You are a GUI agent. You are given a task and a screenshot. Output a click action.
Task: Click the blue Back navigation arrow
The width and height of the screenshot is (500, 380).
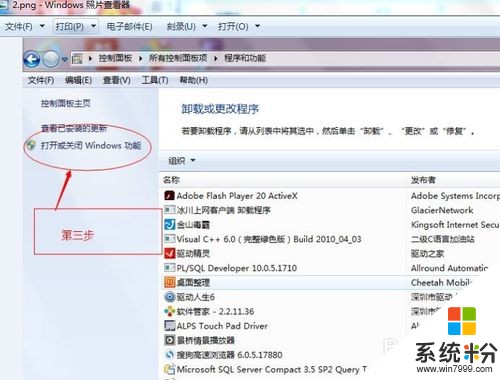32,59
